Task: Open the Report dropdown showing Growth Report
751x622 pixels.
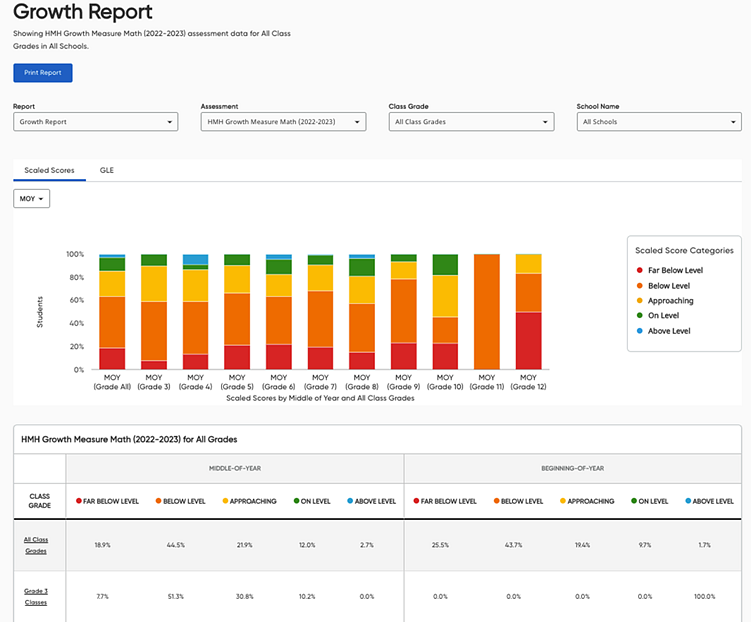Action: click(95, 122)
